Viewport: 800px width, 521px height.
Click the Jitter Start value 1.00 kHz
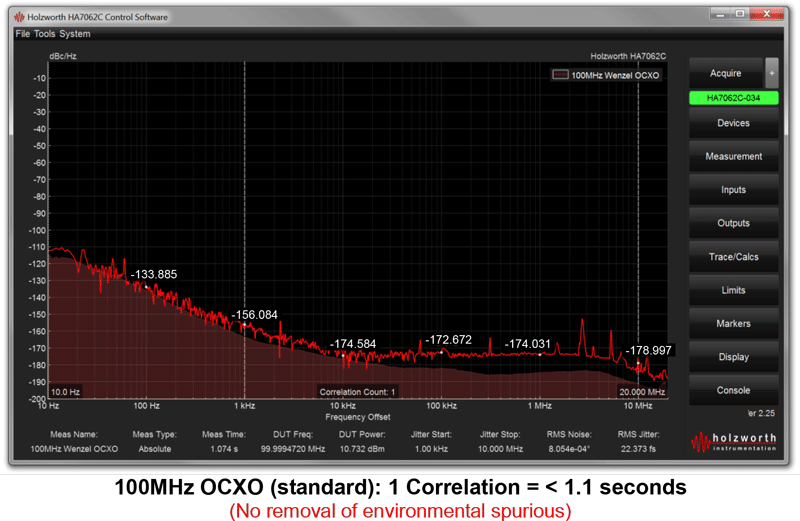431,449
